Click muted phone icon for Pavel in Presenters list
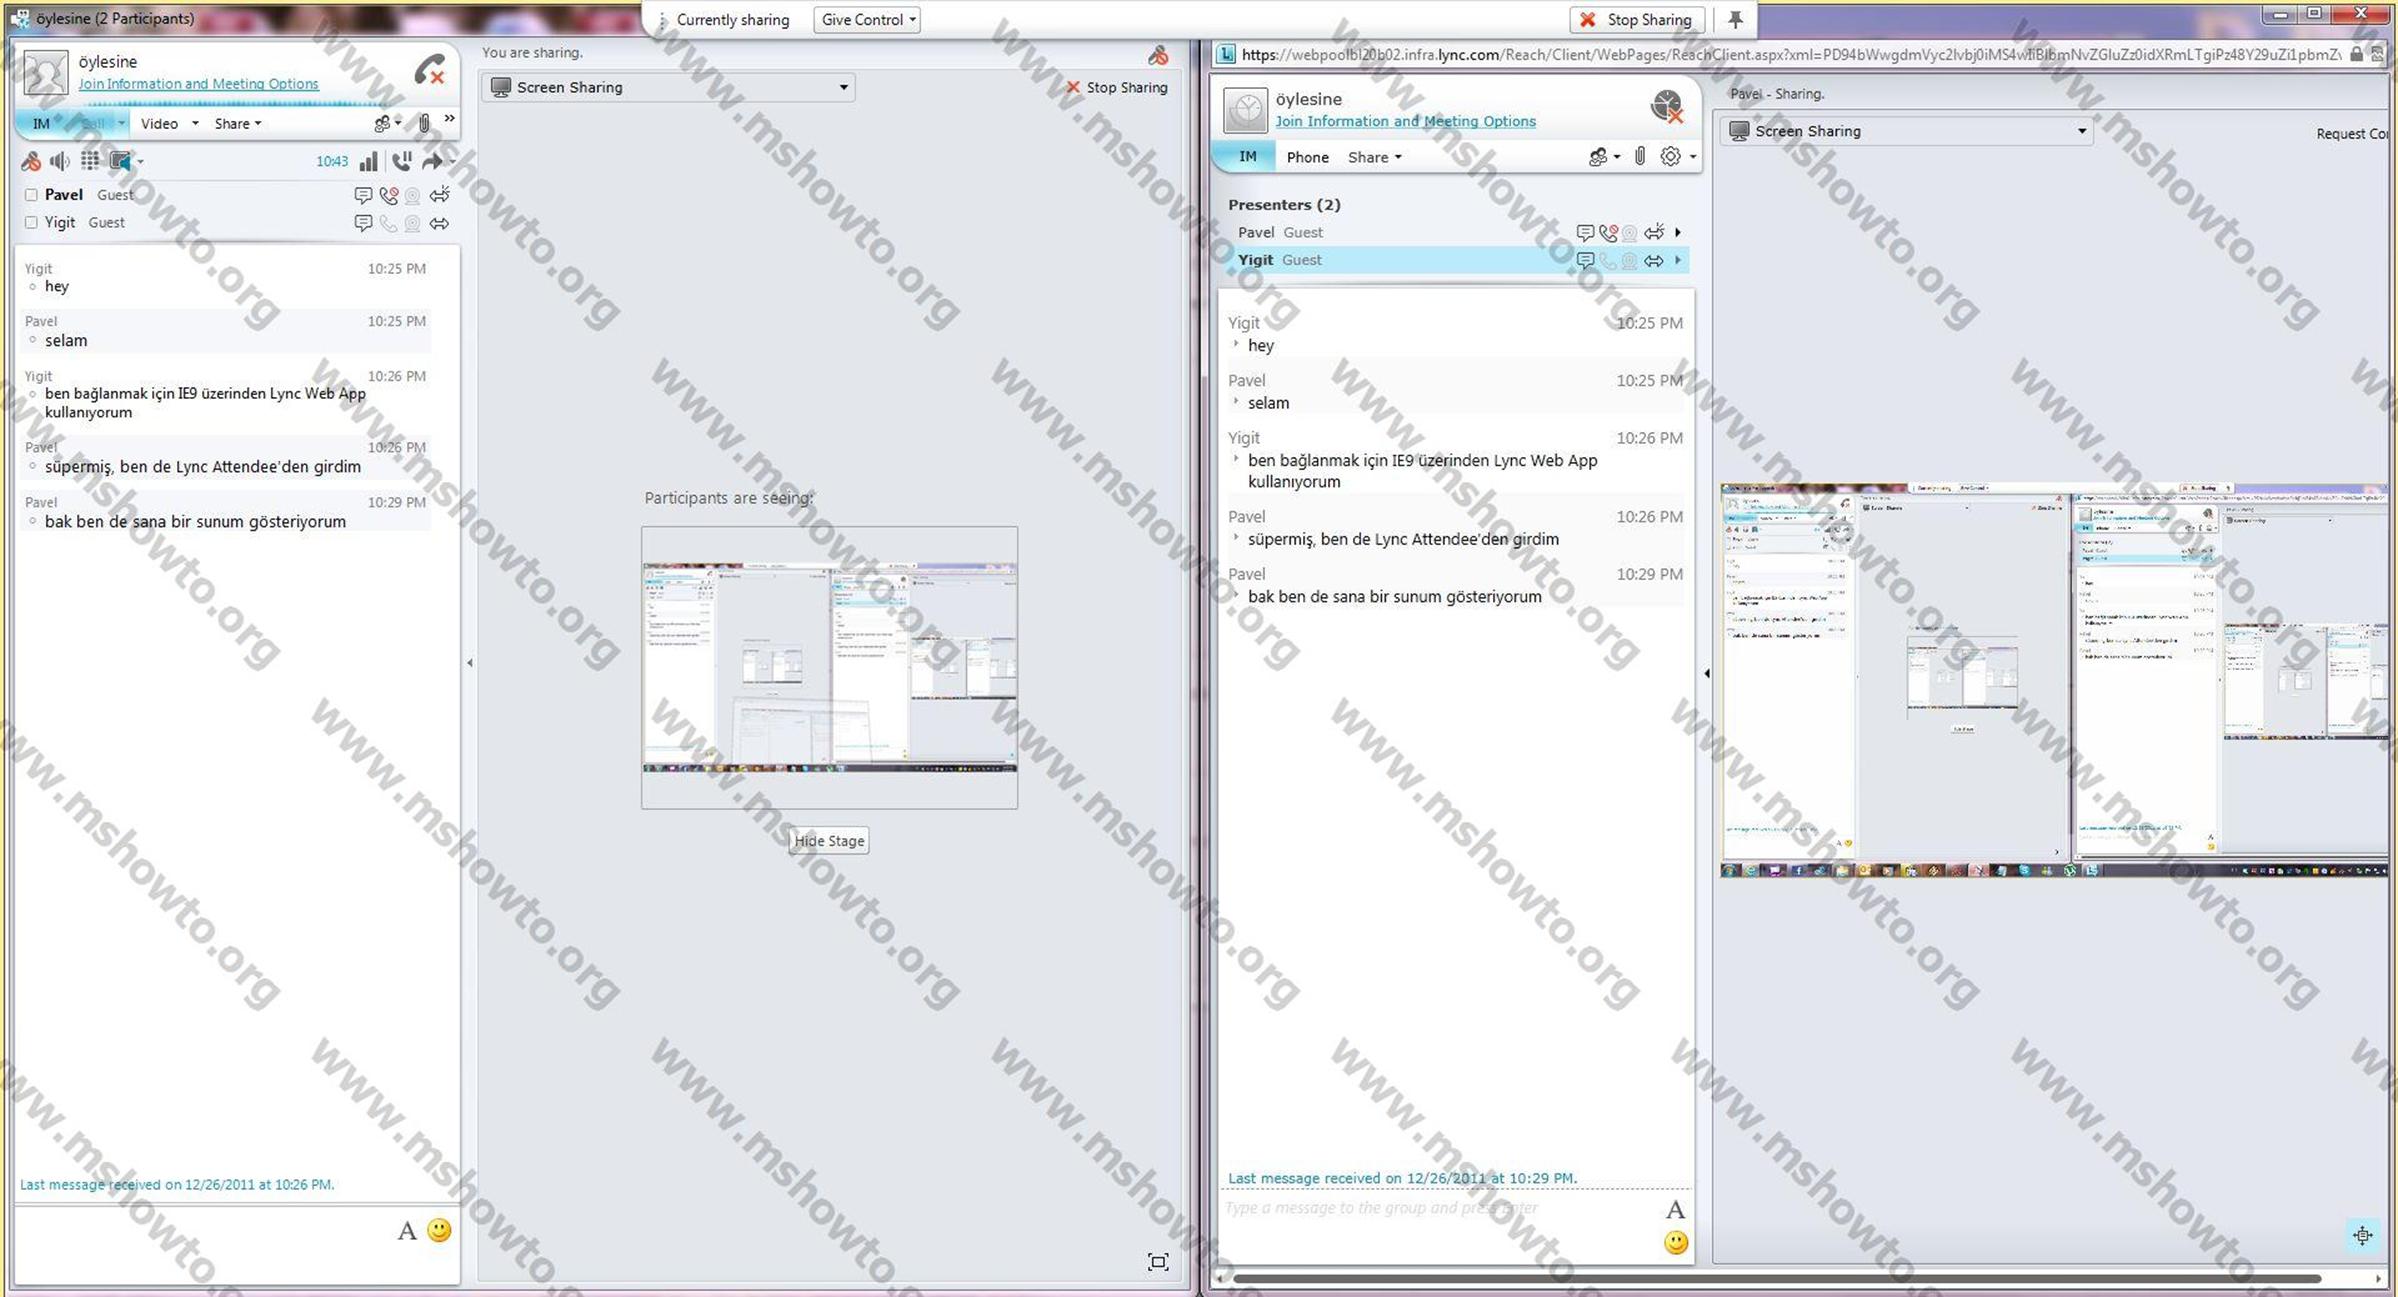Screen dimensions: 2398x1297 pyautogui.click(x=1608, y=233)
